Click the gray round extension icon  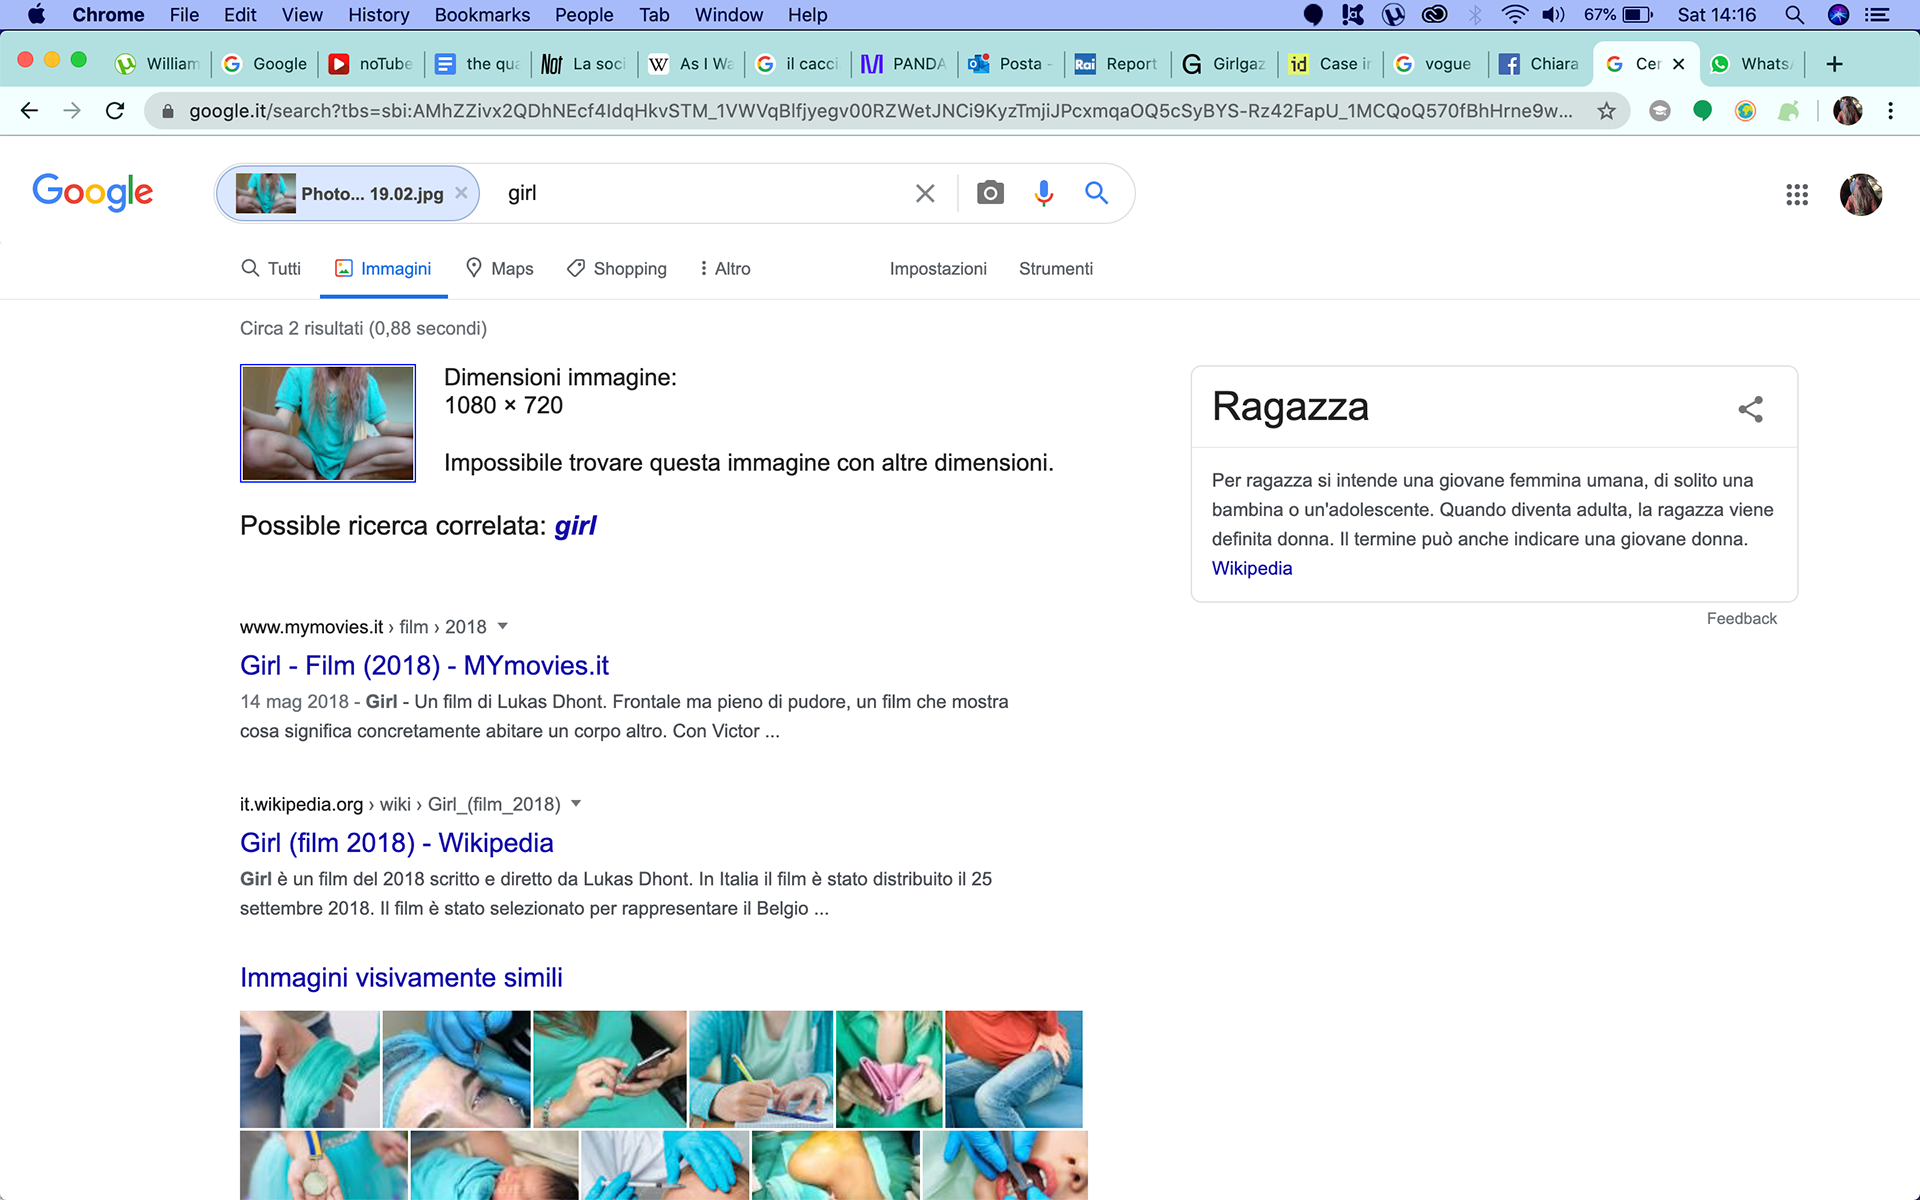[1659, 111]
